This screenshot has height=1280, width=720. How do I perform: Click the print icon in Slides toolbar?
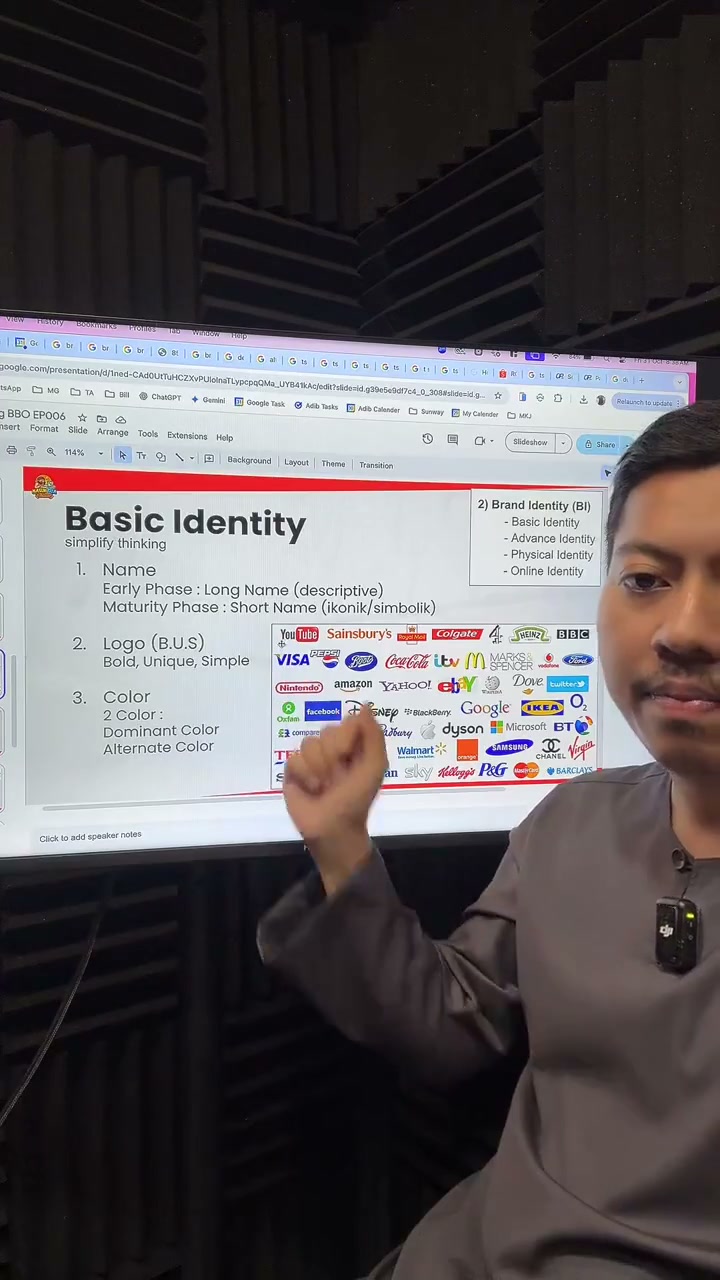(x=11, y=450)
